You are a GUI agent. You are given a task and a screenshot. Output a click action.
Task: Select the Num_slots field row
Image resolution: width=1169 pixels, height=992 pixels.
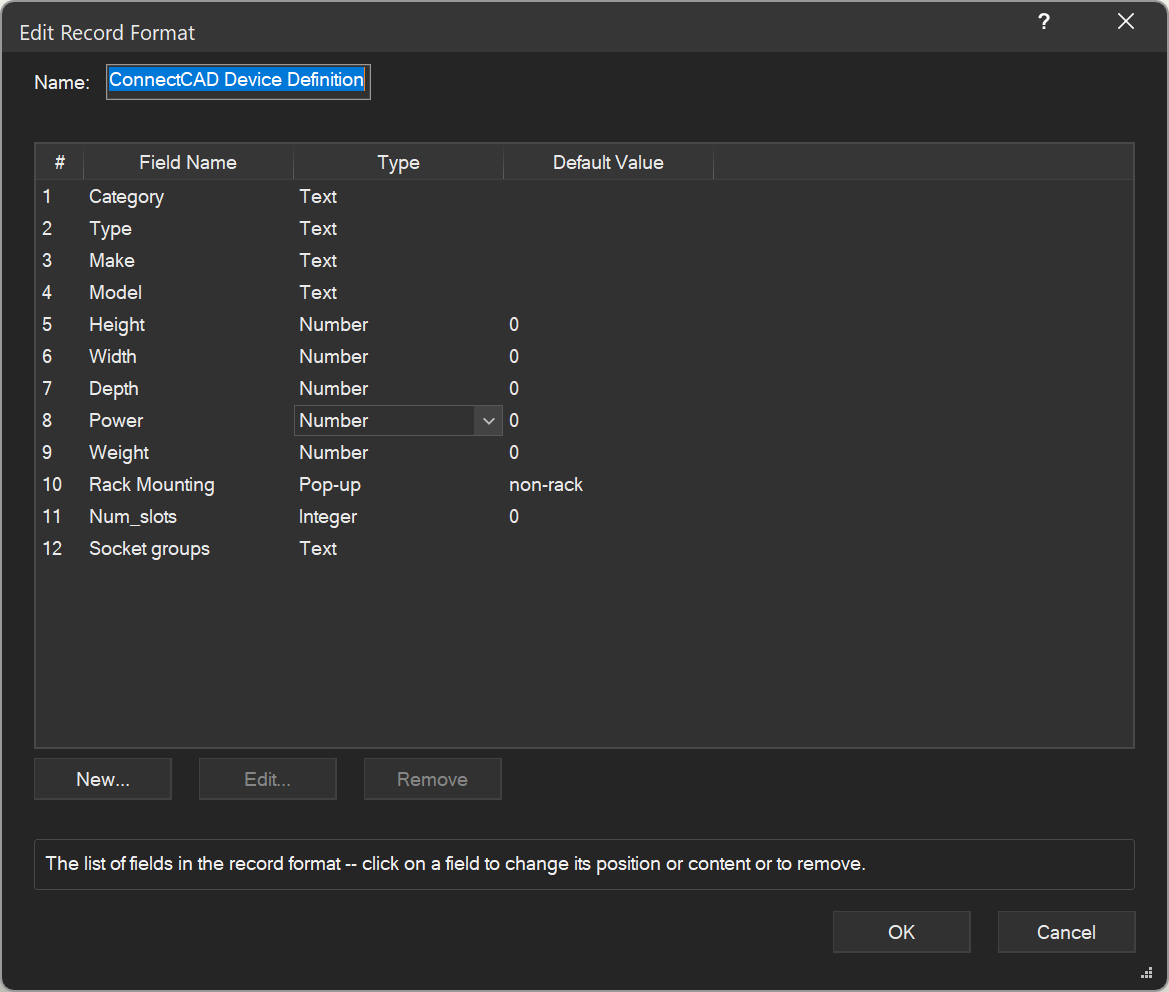133,517
